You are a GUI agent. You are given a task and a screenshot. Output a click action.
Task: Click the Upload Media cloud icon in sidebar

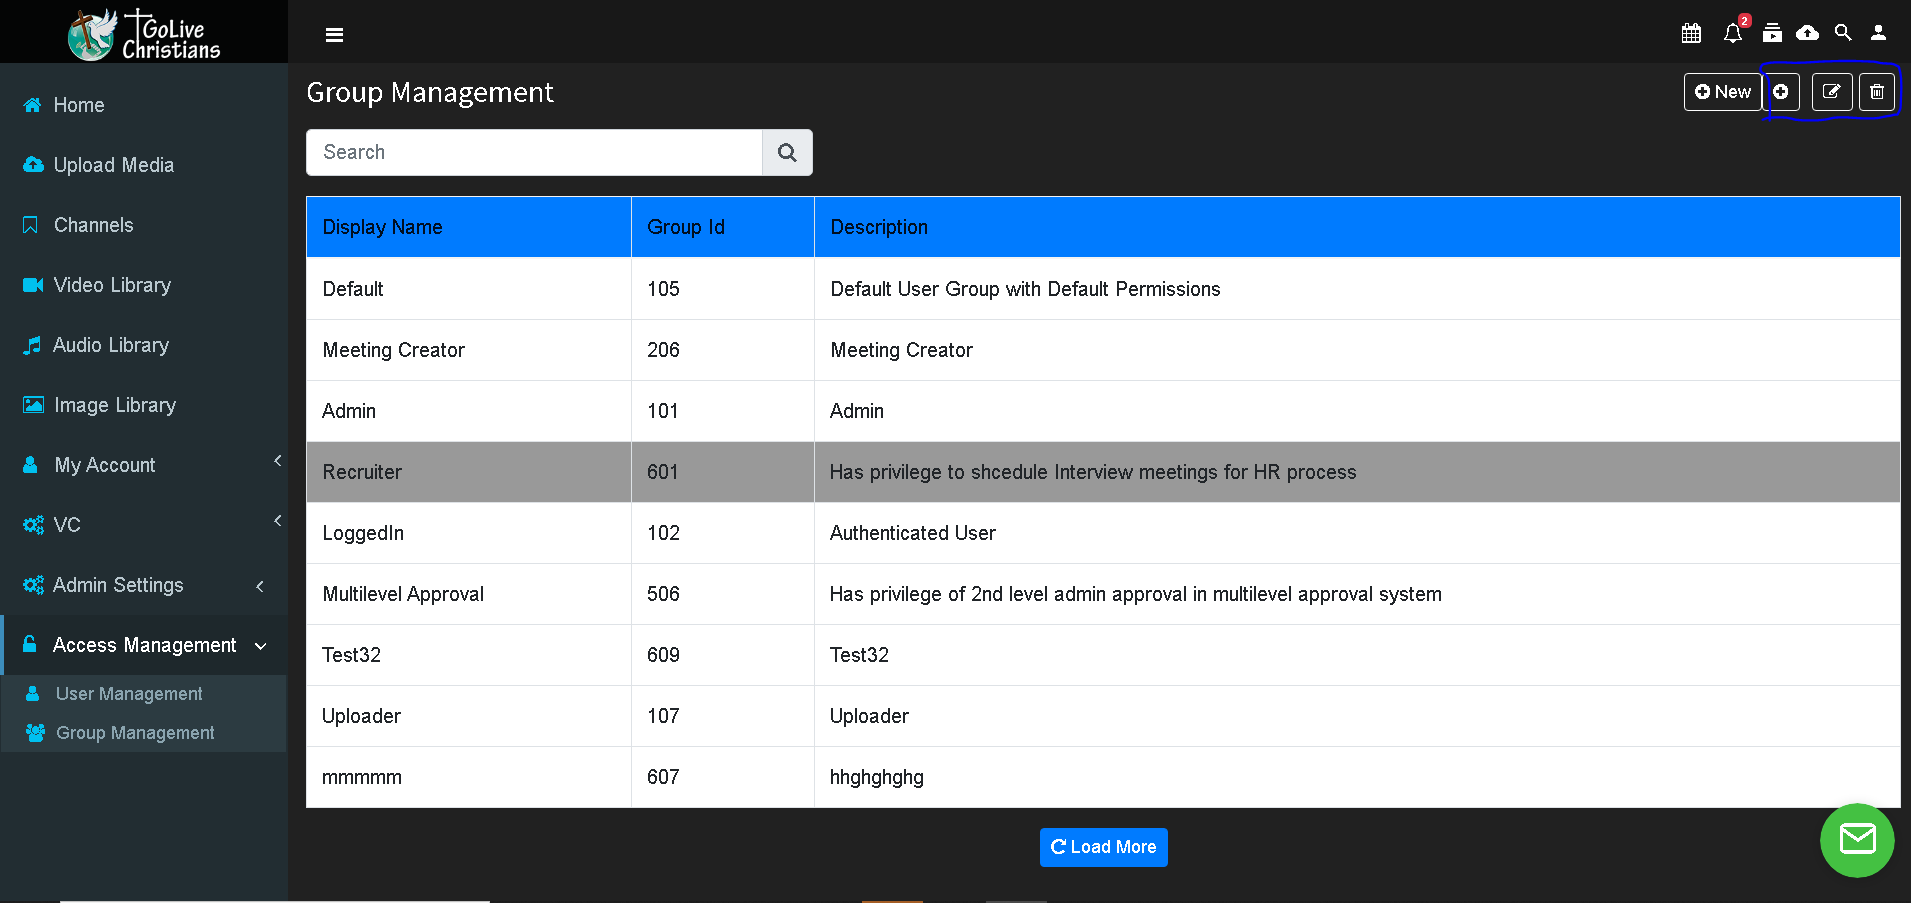pyautogui.click(x=33, y=165)
